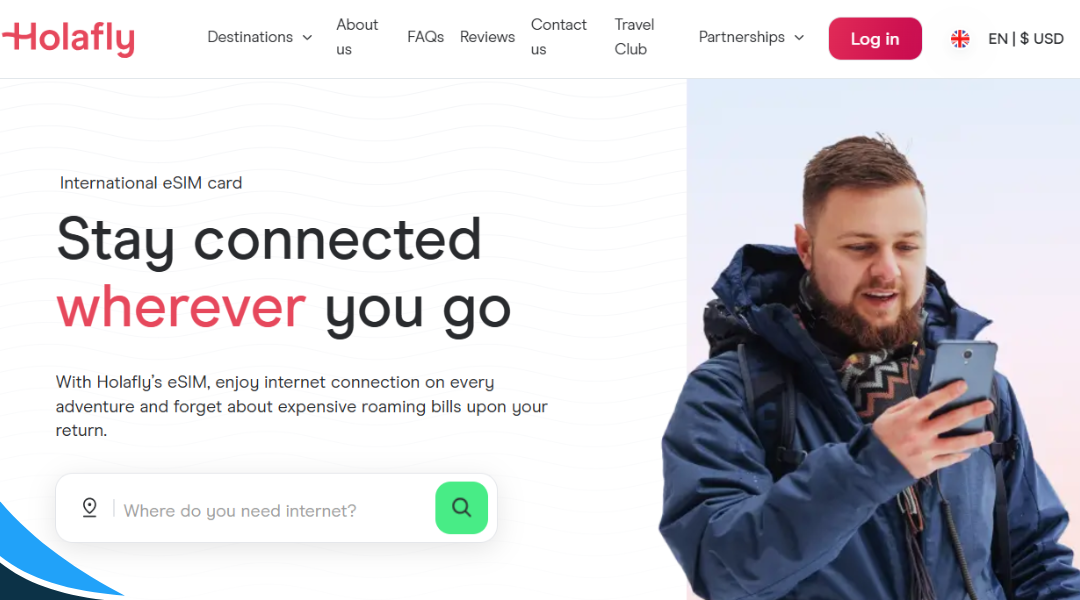Expand the Partnerships chevron arrow

tap(799, 37)
